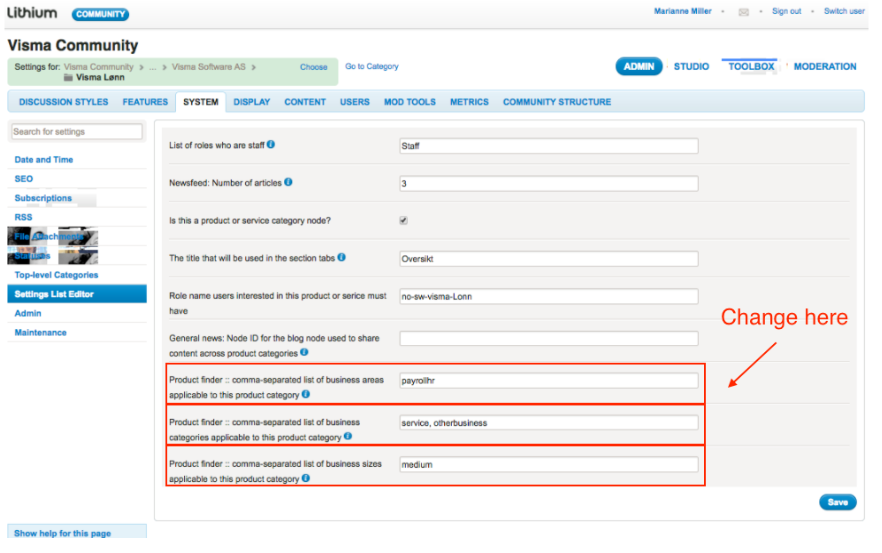
Task: Open Moderation in top navigation
Action: 825,66
